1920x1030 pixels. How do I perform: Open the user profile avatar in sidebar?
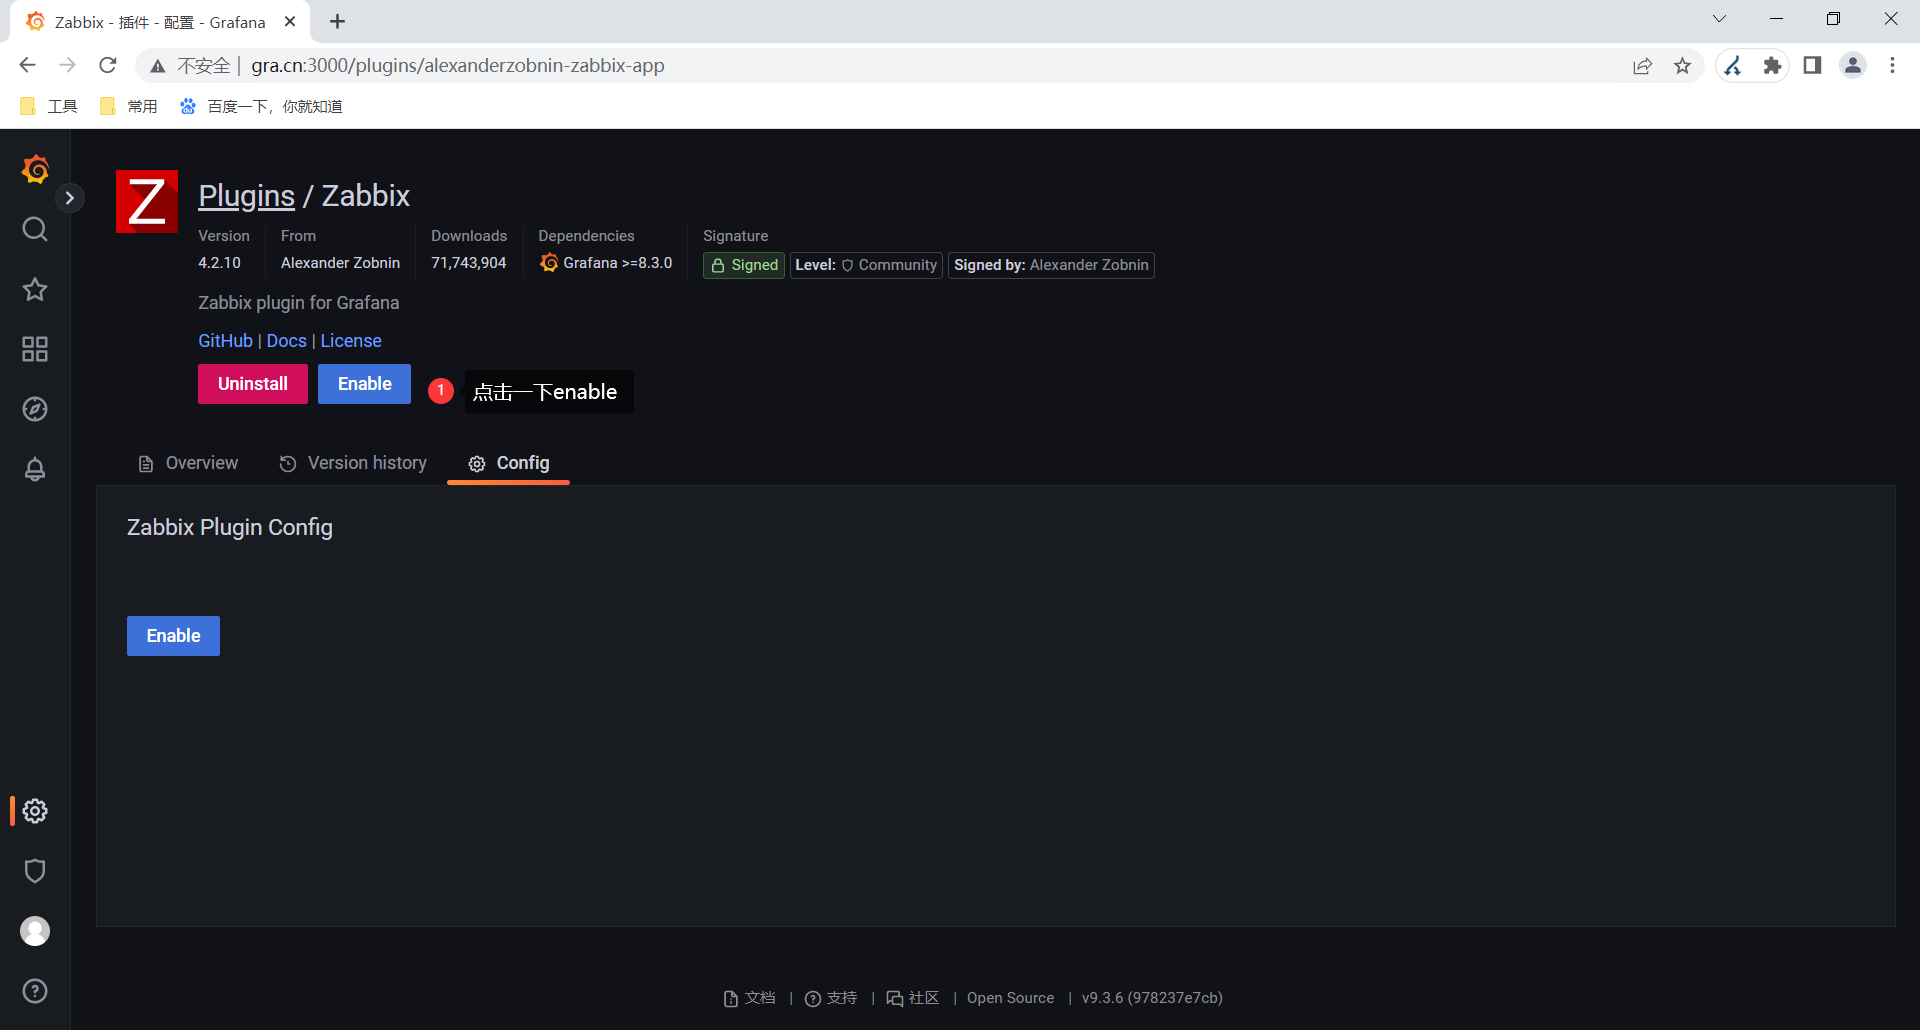[35, 931]
